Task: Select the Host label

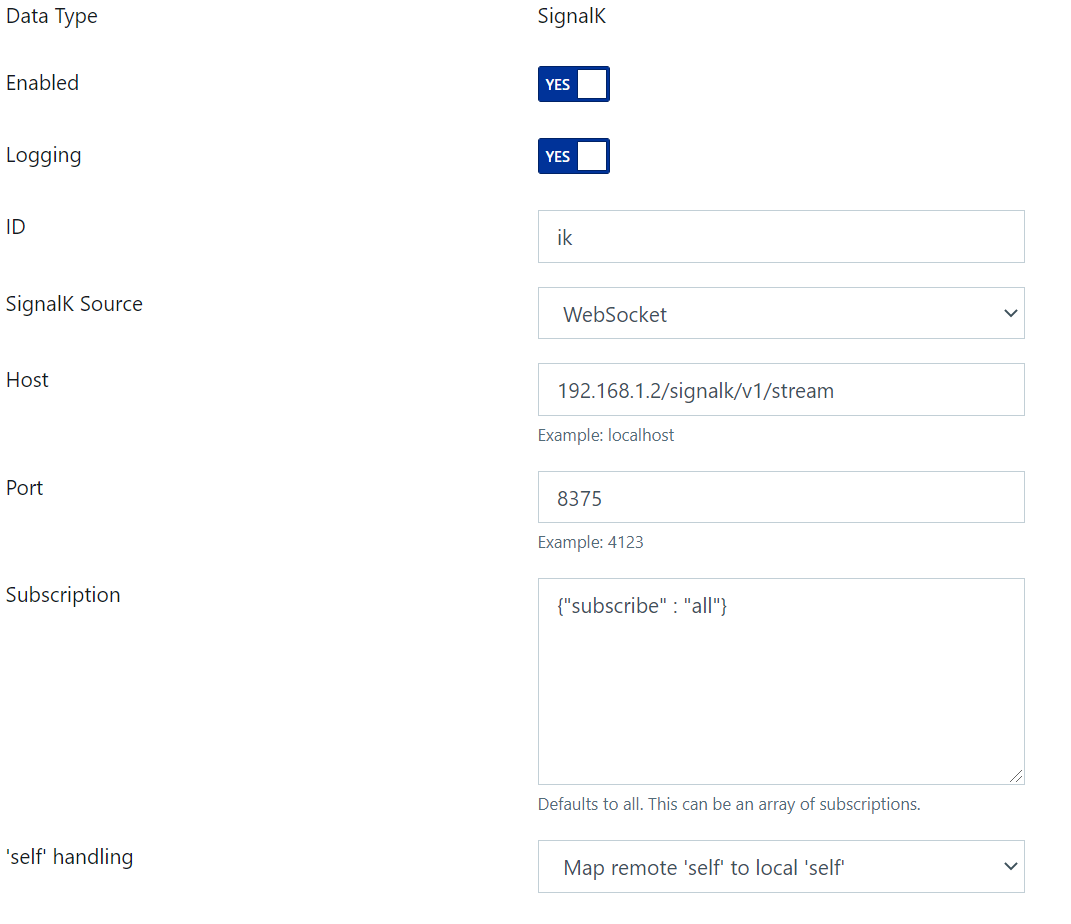Action: pyautogui.click(x=26, y=379)
